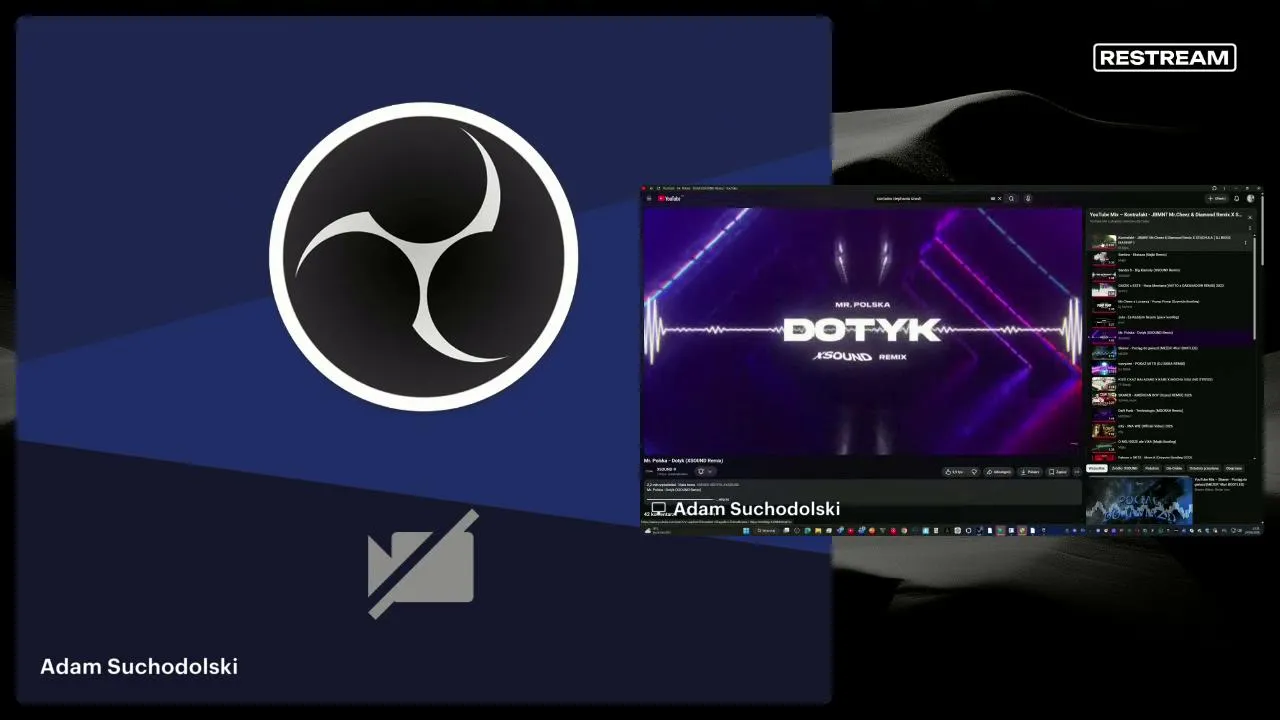This screenshot has height=720, width=1280.
Task: Click the OBS Studio logo
Action: click(423, 257)
